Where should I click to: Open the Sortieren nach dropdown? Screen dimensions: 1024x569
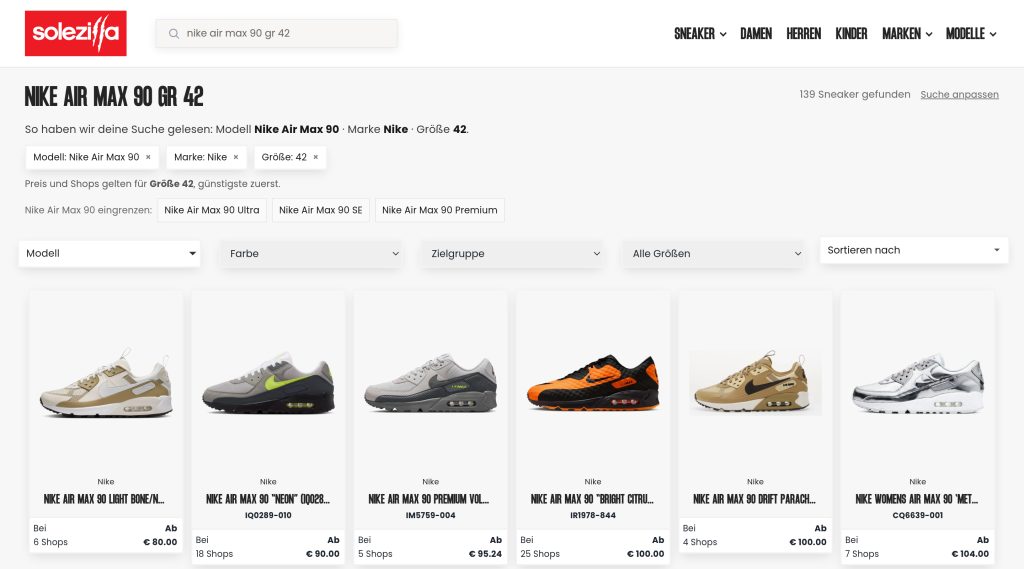914,250
